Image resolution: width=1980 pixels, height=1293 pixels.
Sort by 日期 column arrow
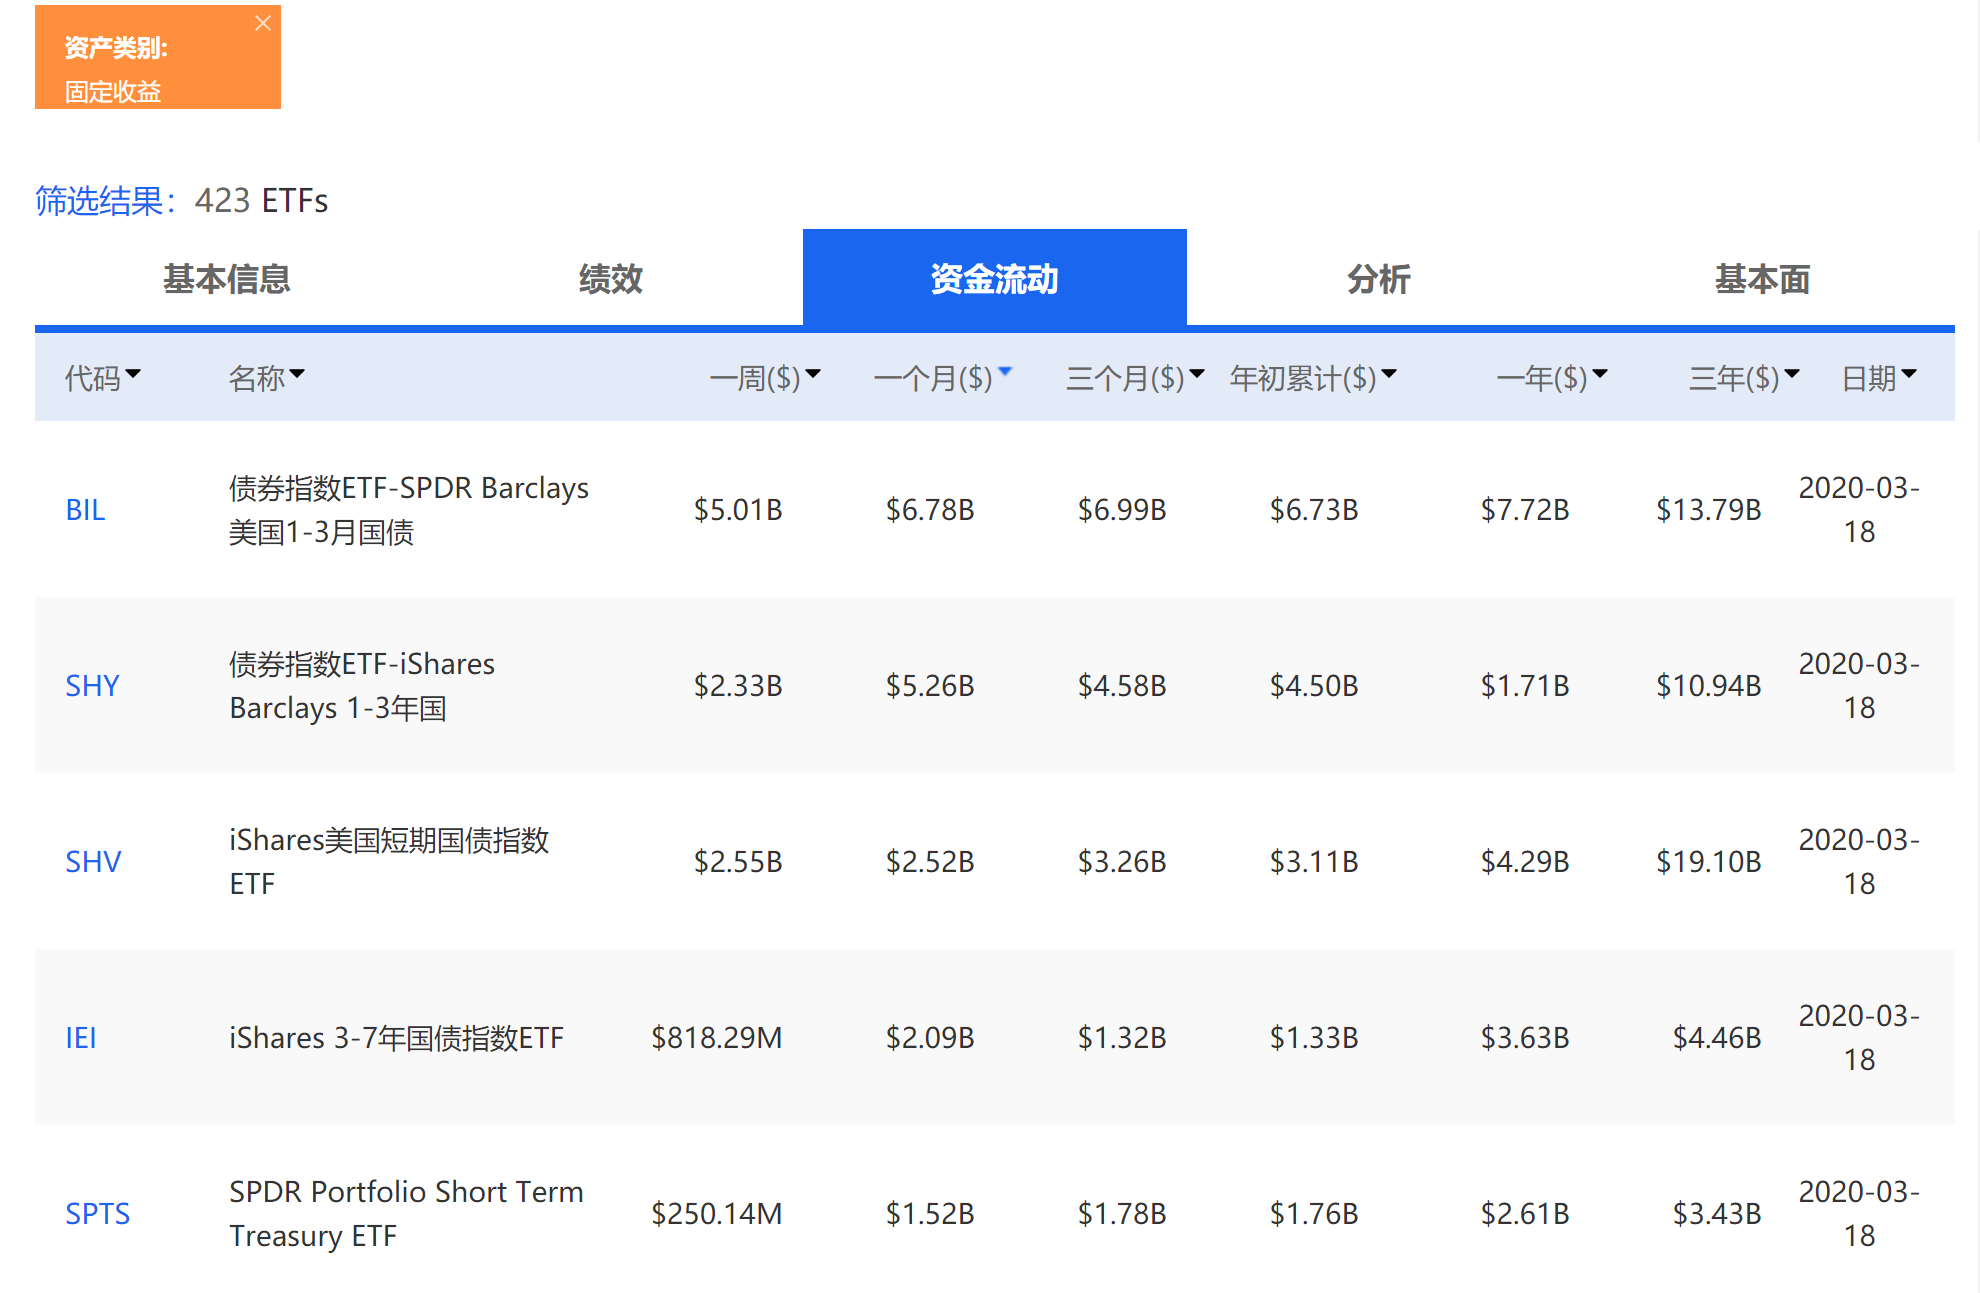[1909, 374]
